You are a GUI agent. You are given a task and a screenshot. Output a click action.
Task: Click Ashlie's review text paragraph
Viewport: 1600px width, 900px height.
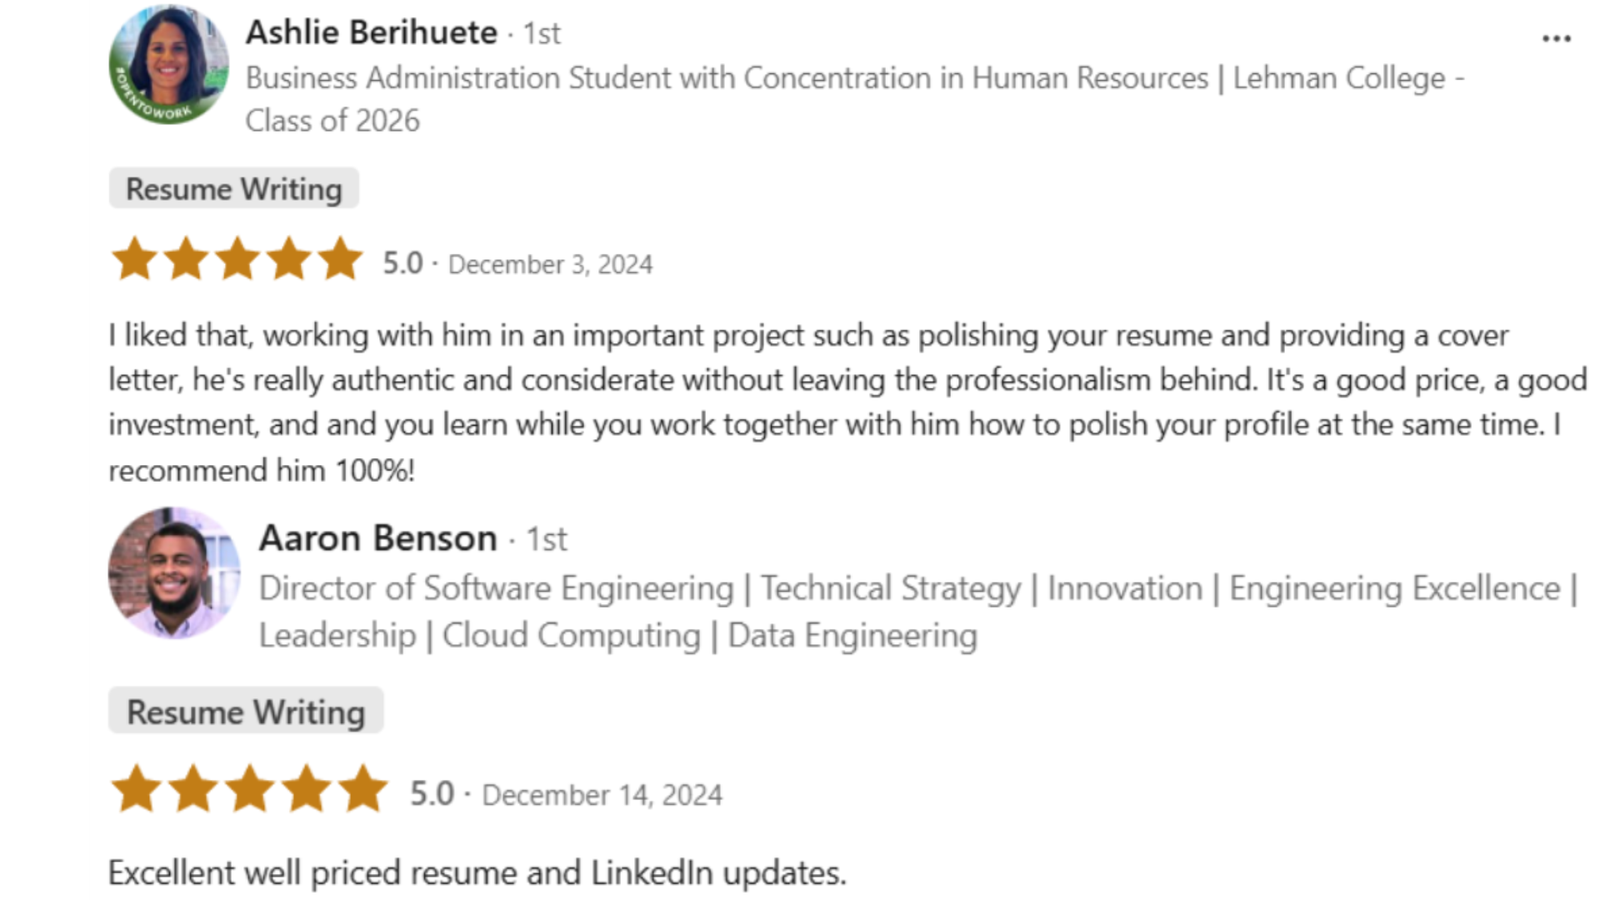848,402
